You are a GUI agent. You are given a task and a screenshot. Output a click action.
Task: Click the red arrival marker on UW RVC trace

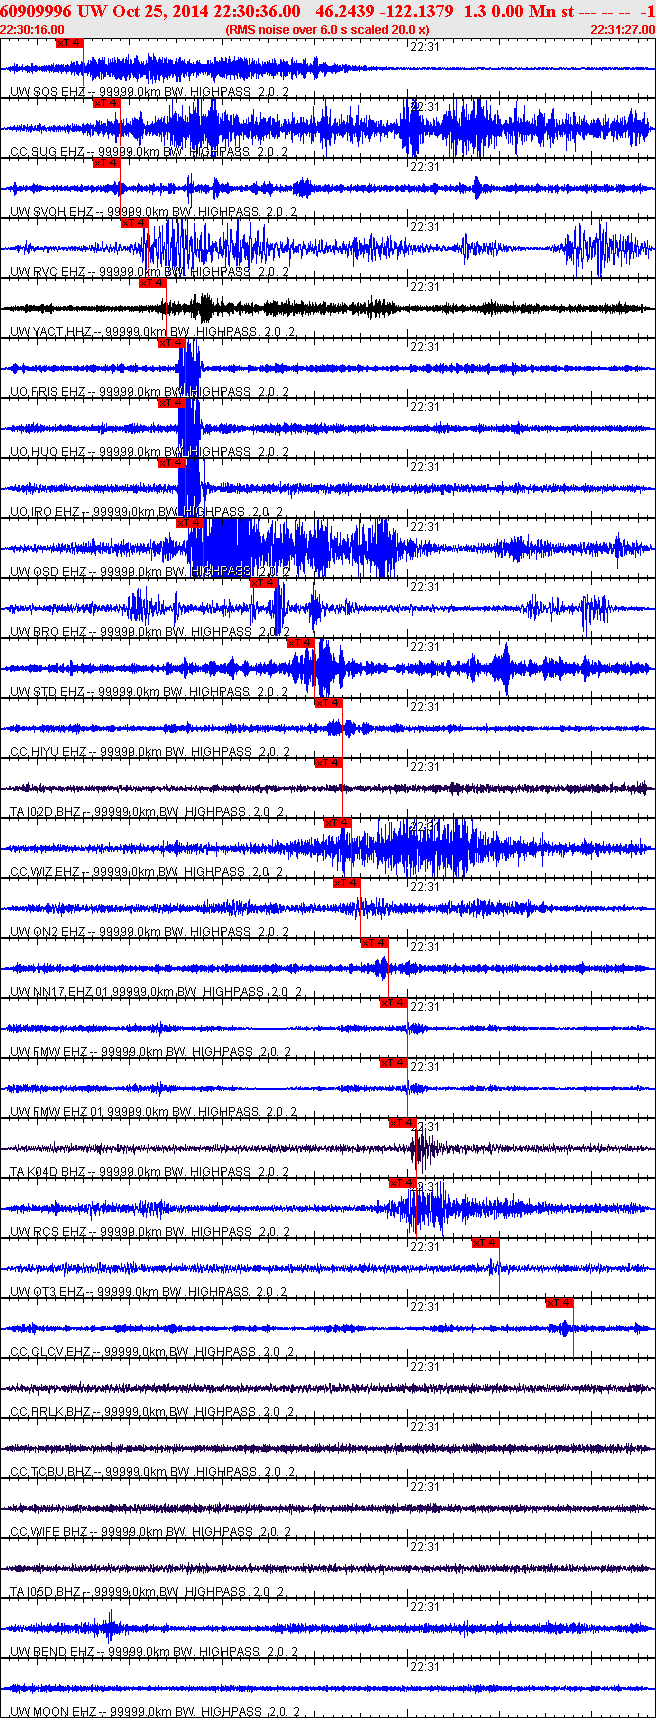point(134,223)
